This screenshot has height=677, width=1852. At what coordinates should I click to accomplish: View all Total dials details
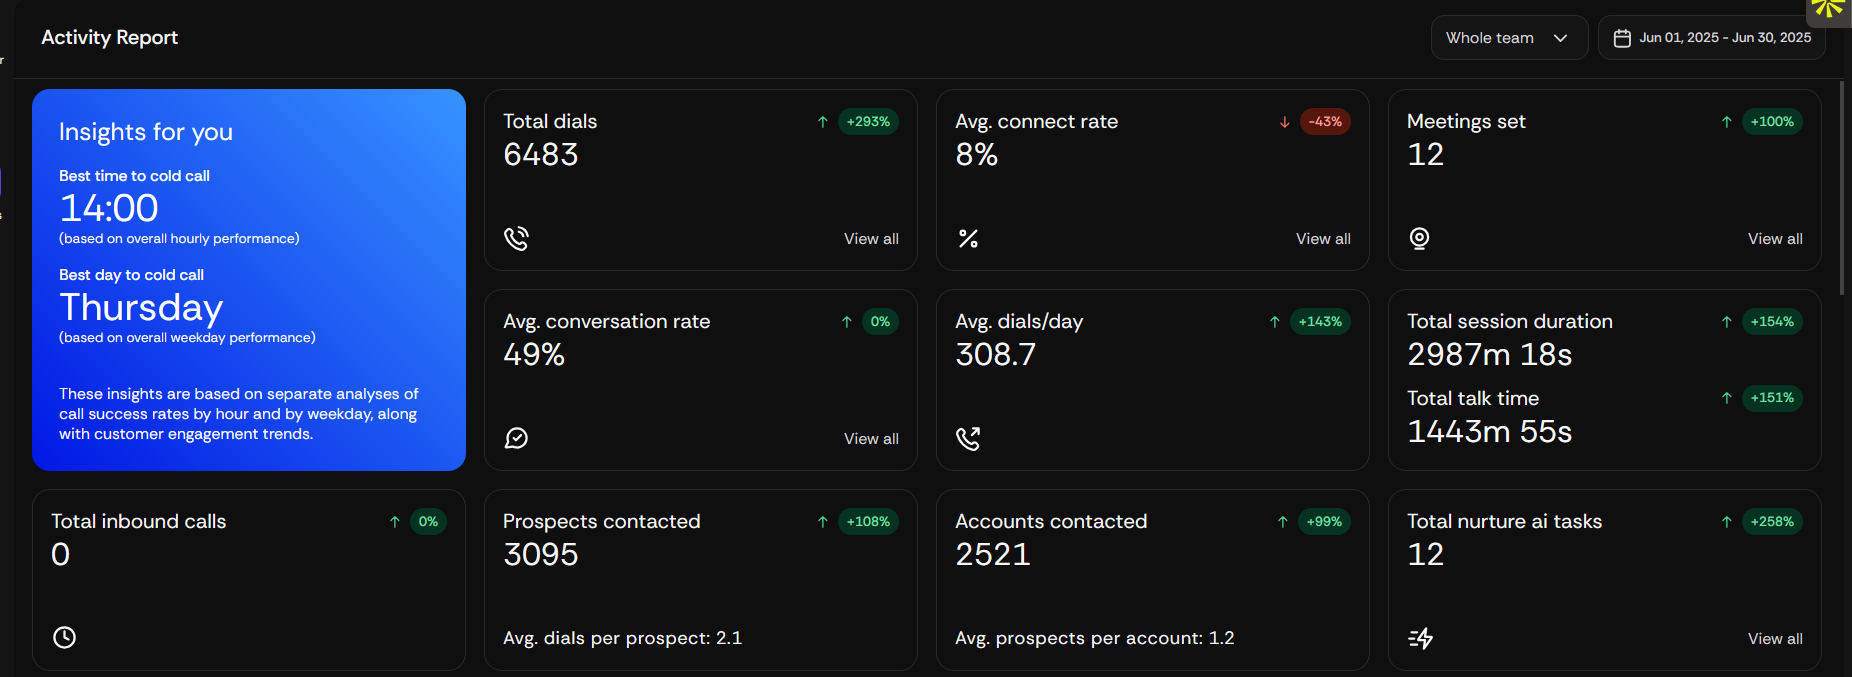(x=871, y=239)
